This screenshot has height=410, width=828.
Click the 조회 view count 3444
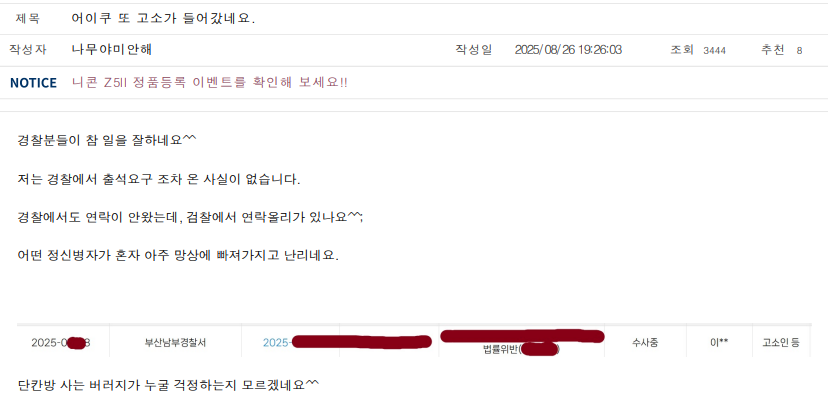coord(714,51)
